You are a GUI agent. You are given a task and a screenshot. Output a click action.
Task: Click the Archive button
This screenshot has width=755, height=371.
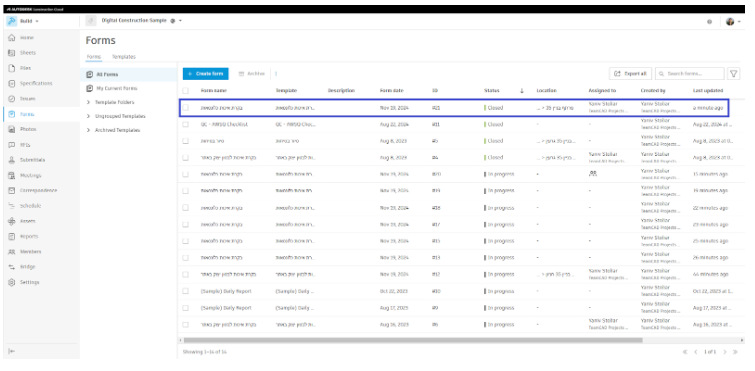tap(252, 74)
